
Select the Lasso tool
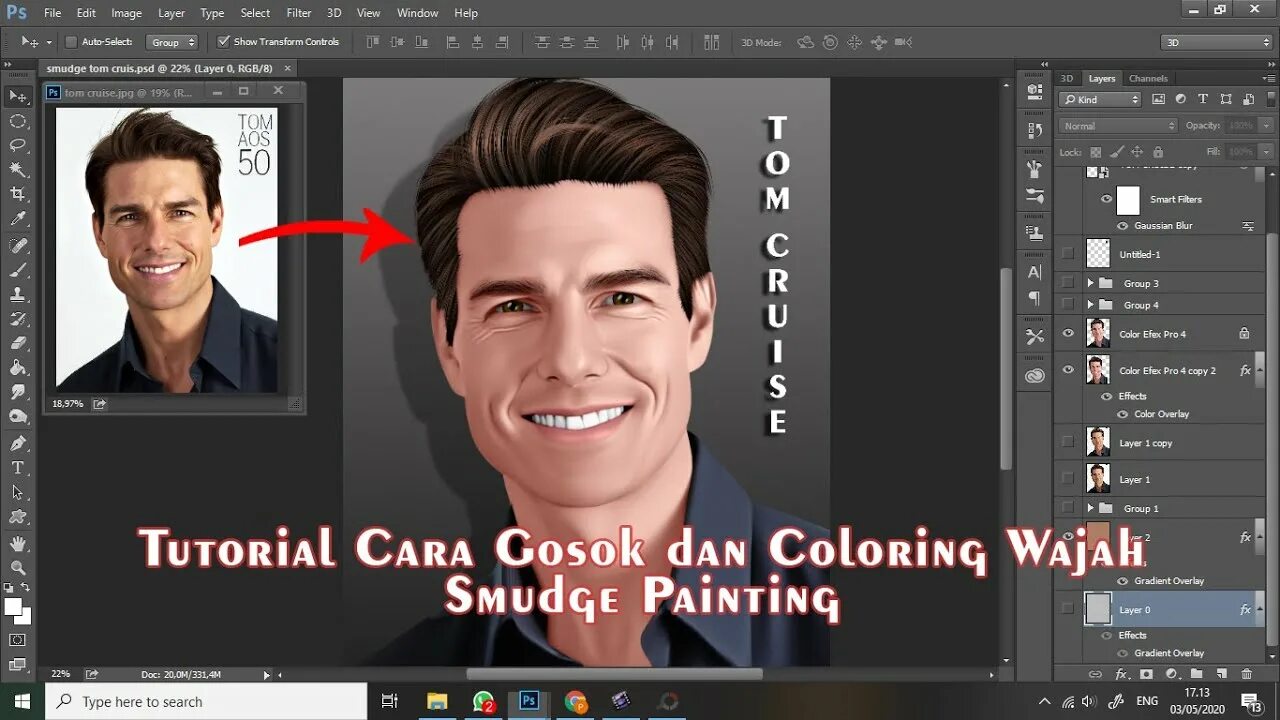click(18, 145)
